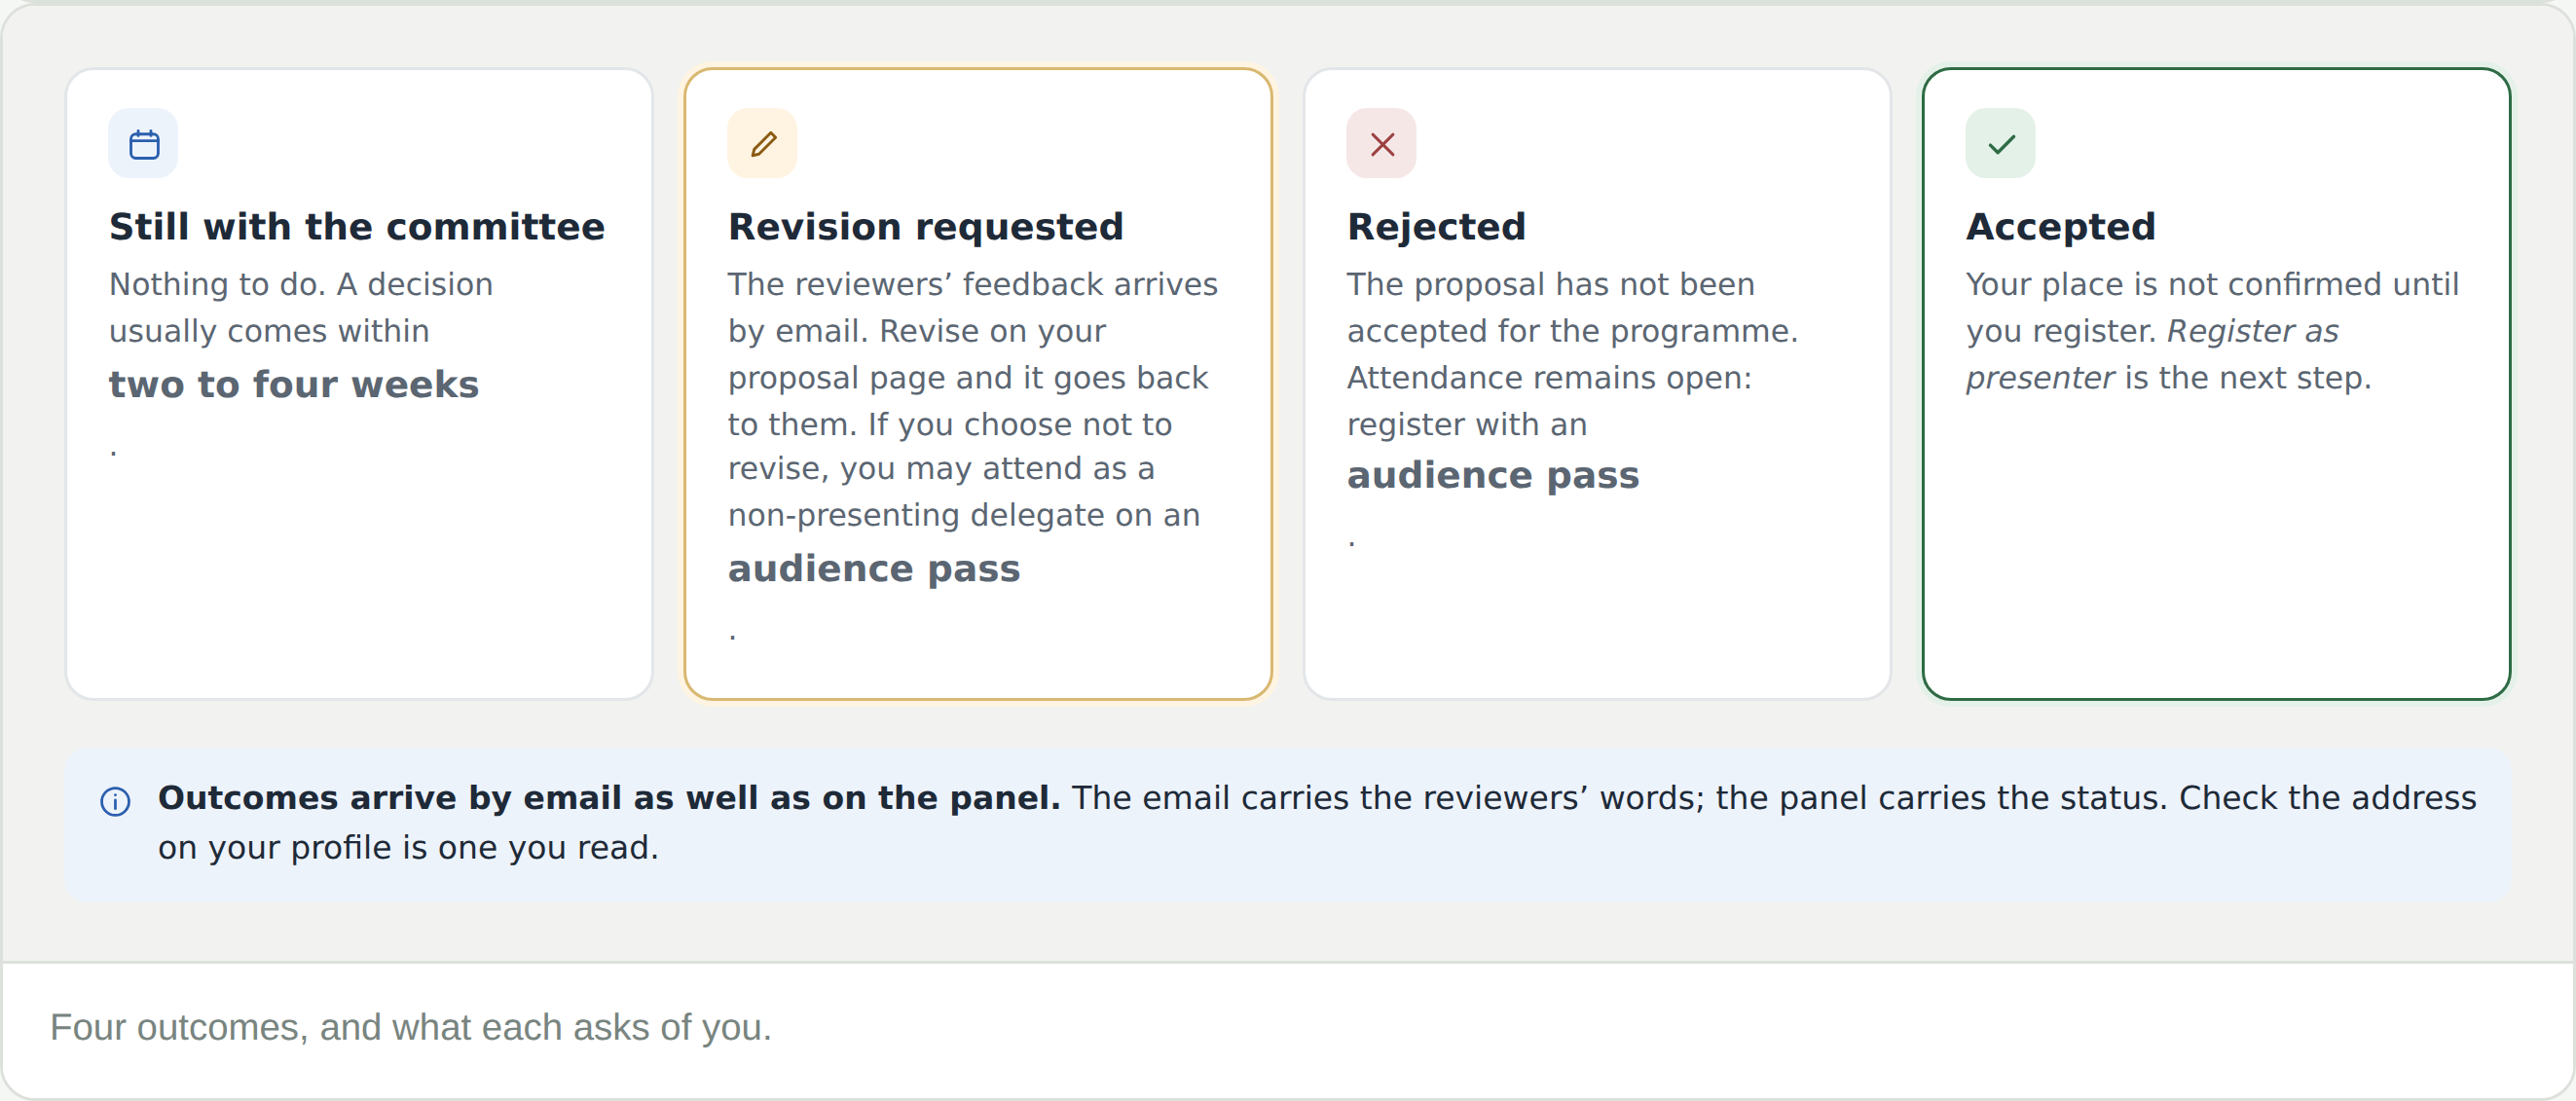Click the Accepted card description text
2576x1101 pixels.
[2212, 331]
